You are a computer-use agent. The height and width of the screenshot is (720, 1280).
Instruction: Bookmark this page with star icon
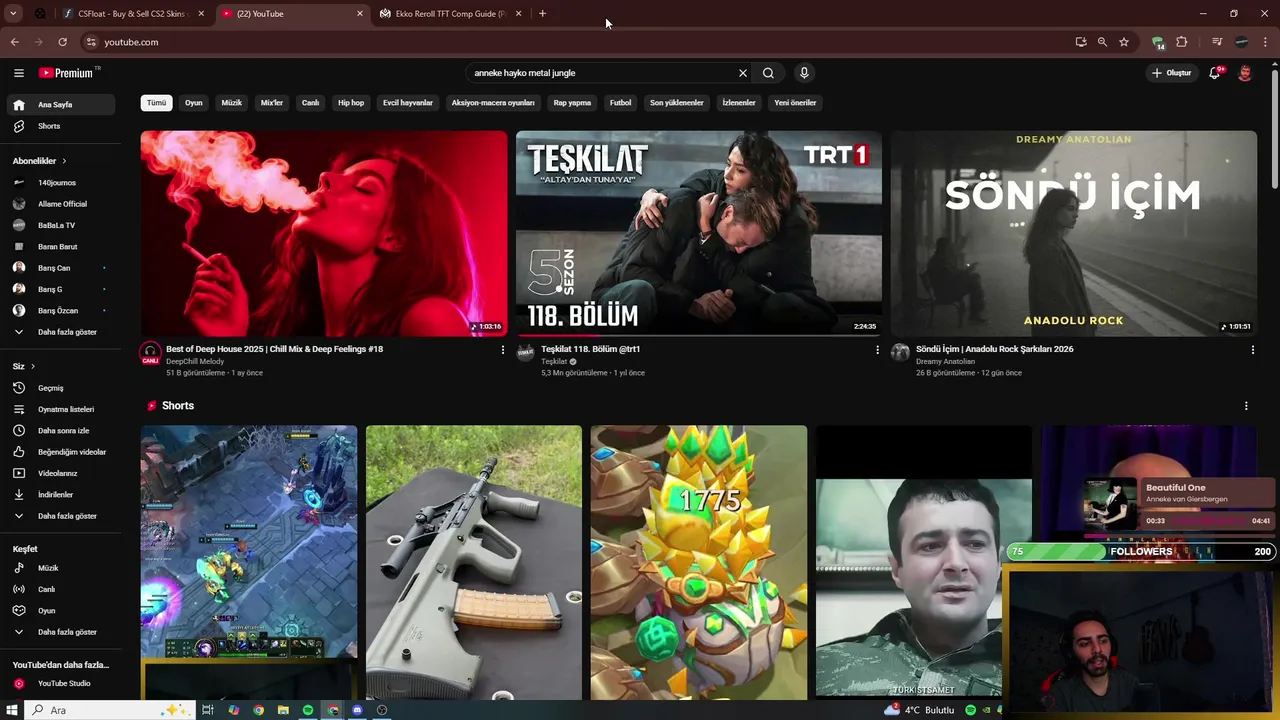(x=1124, y=42)
